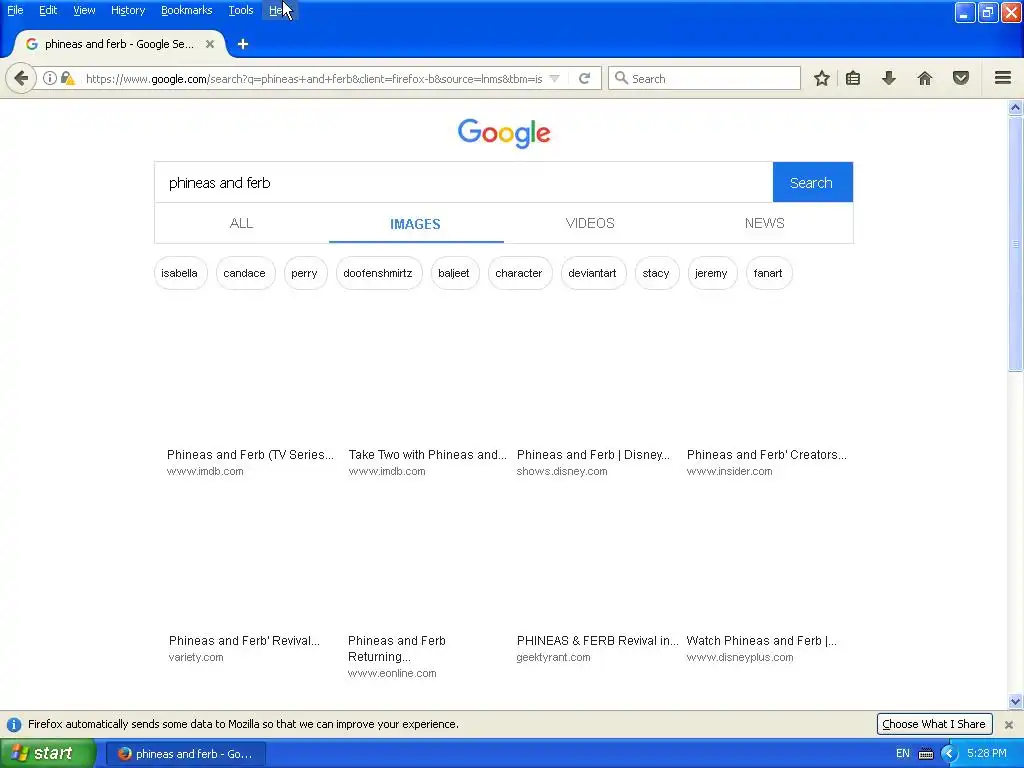Show site information icon in address bar
1024x768 pixels.
tap(50, 78)
